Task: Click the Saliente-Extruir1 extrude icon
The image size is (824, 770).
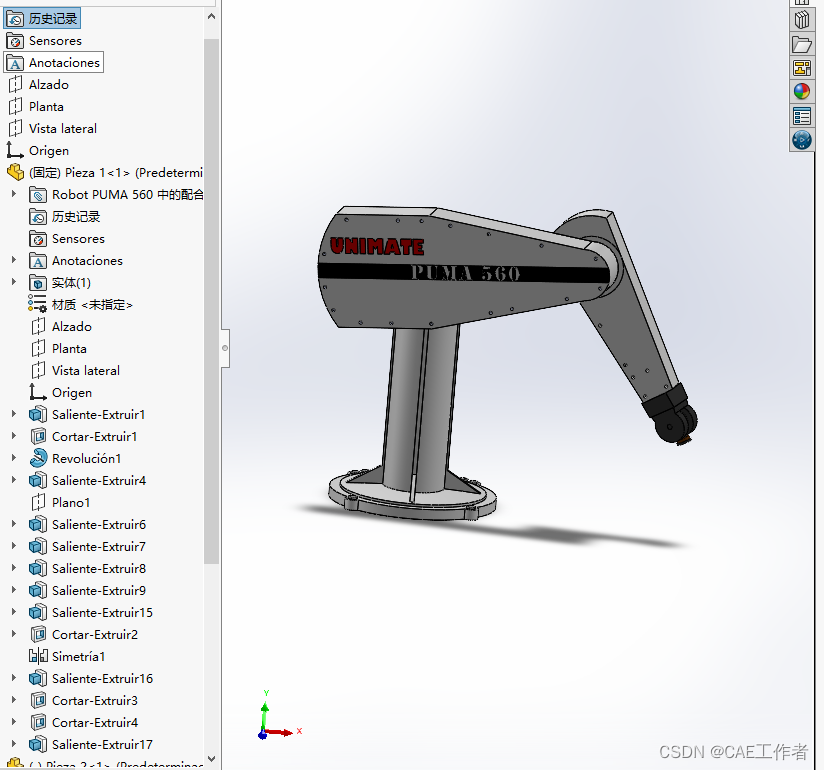Action: [x=38, y=415]
